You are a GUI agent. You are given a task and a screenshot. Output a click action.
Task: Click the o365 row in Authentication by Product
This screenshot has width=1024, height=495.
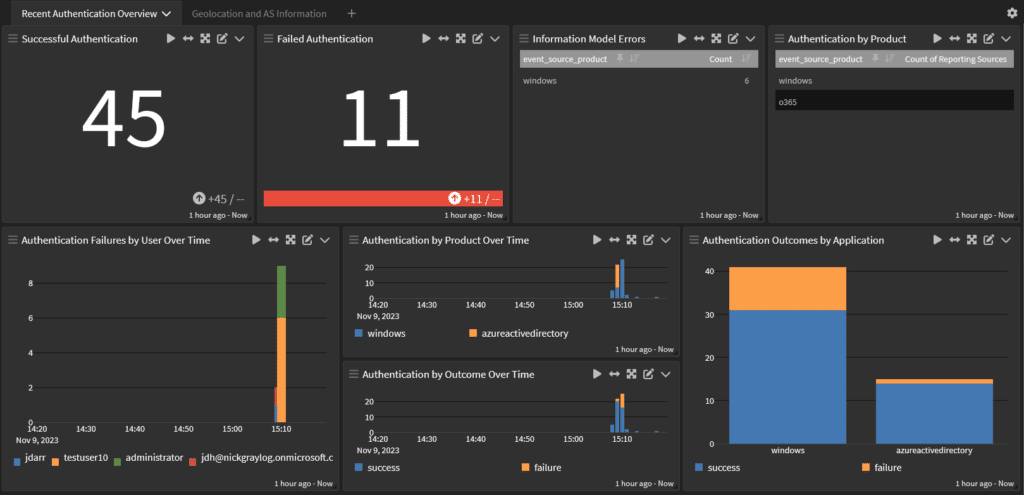click(894, 101)
